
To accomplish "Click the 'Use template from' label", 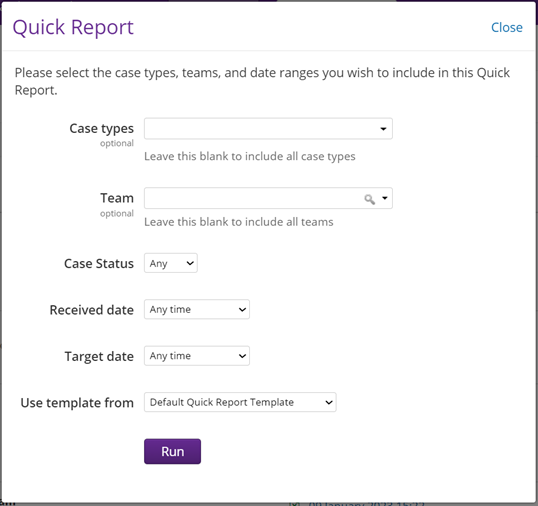I will coord(77,403).
